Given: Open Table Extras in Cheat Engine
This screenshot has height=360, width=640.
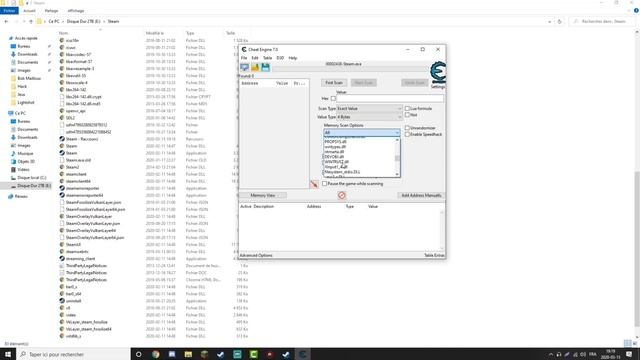Looking at the screenshot, I should [x=434, y=256].
